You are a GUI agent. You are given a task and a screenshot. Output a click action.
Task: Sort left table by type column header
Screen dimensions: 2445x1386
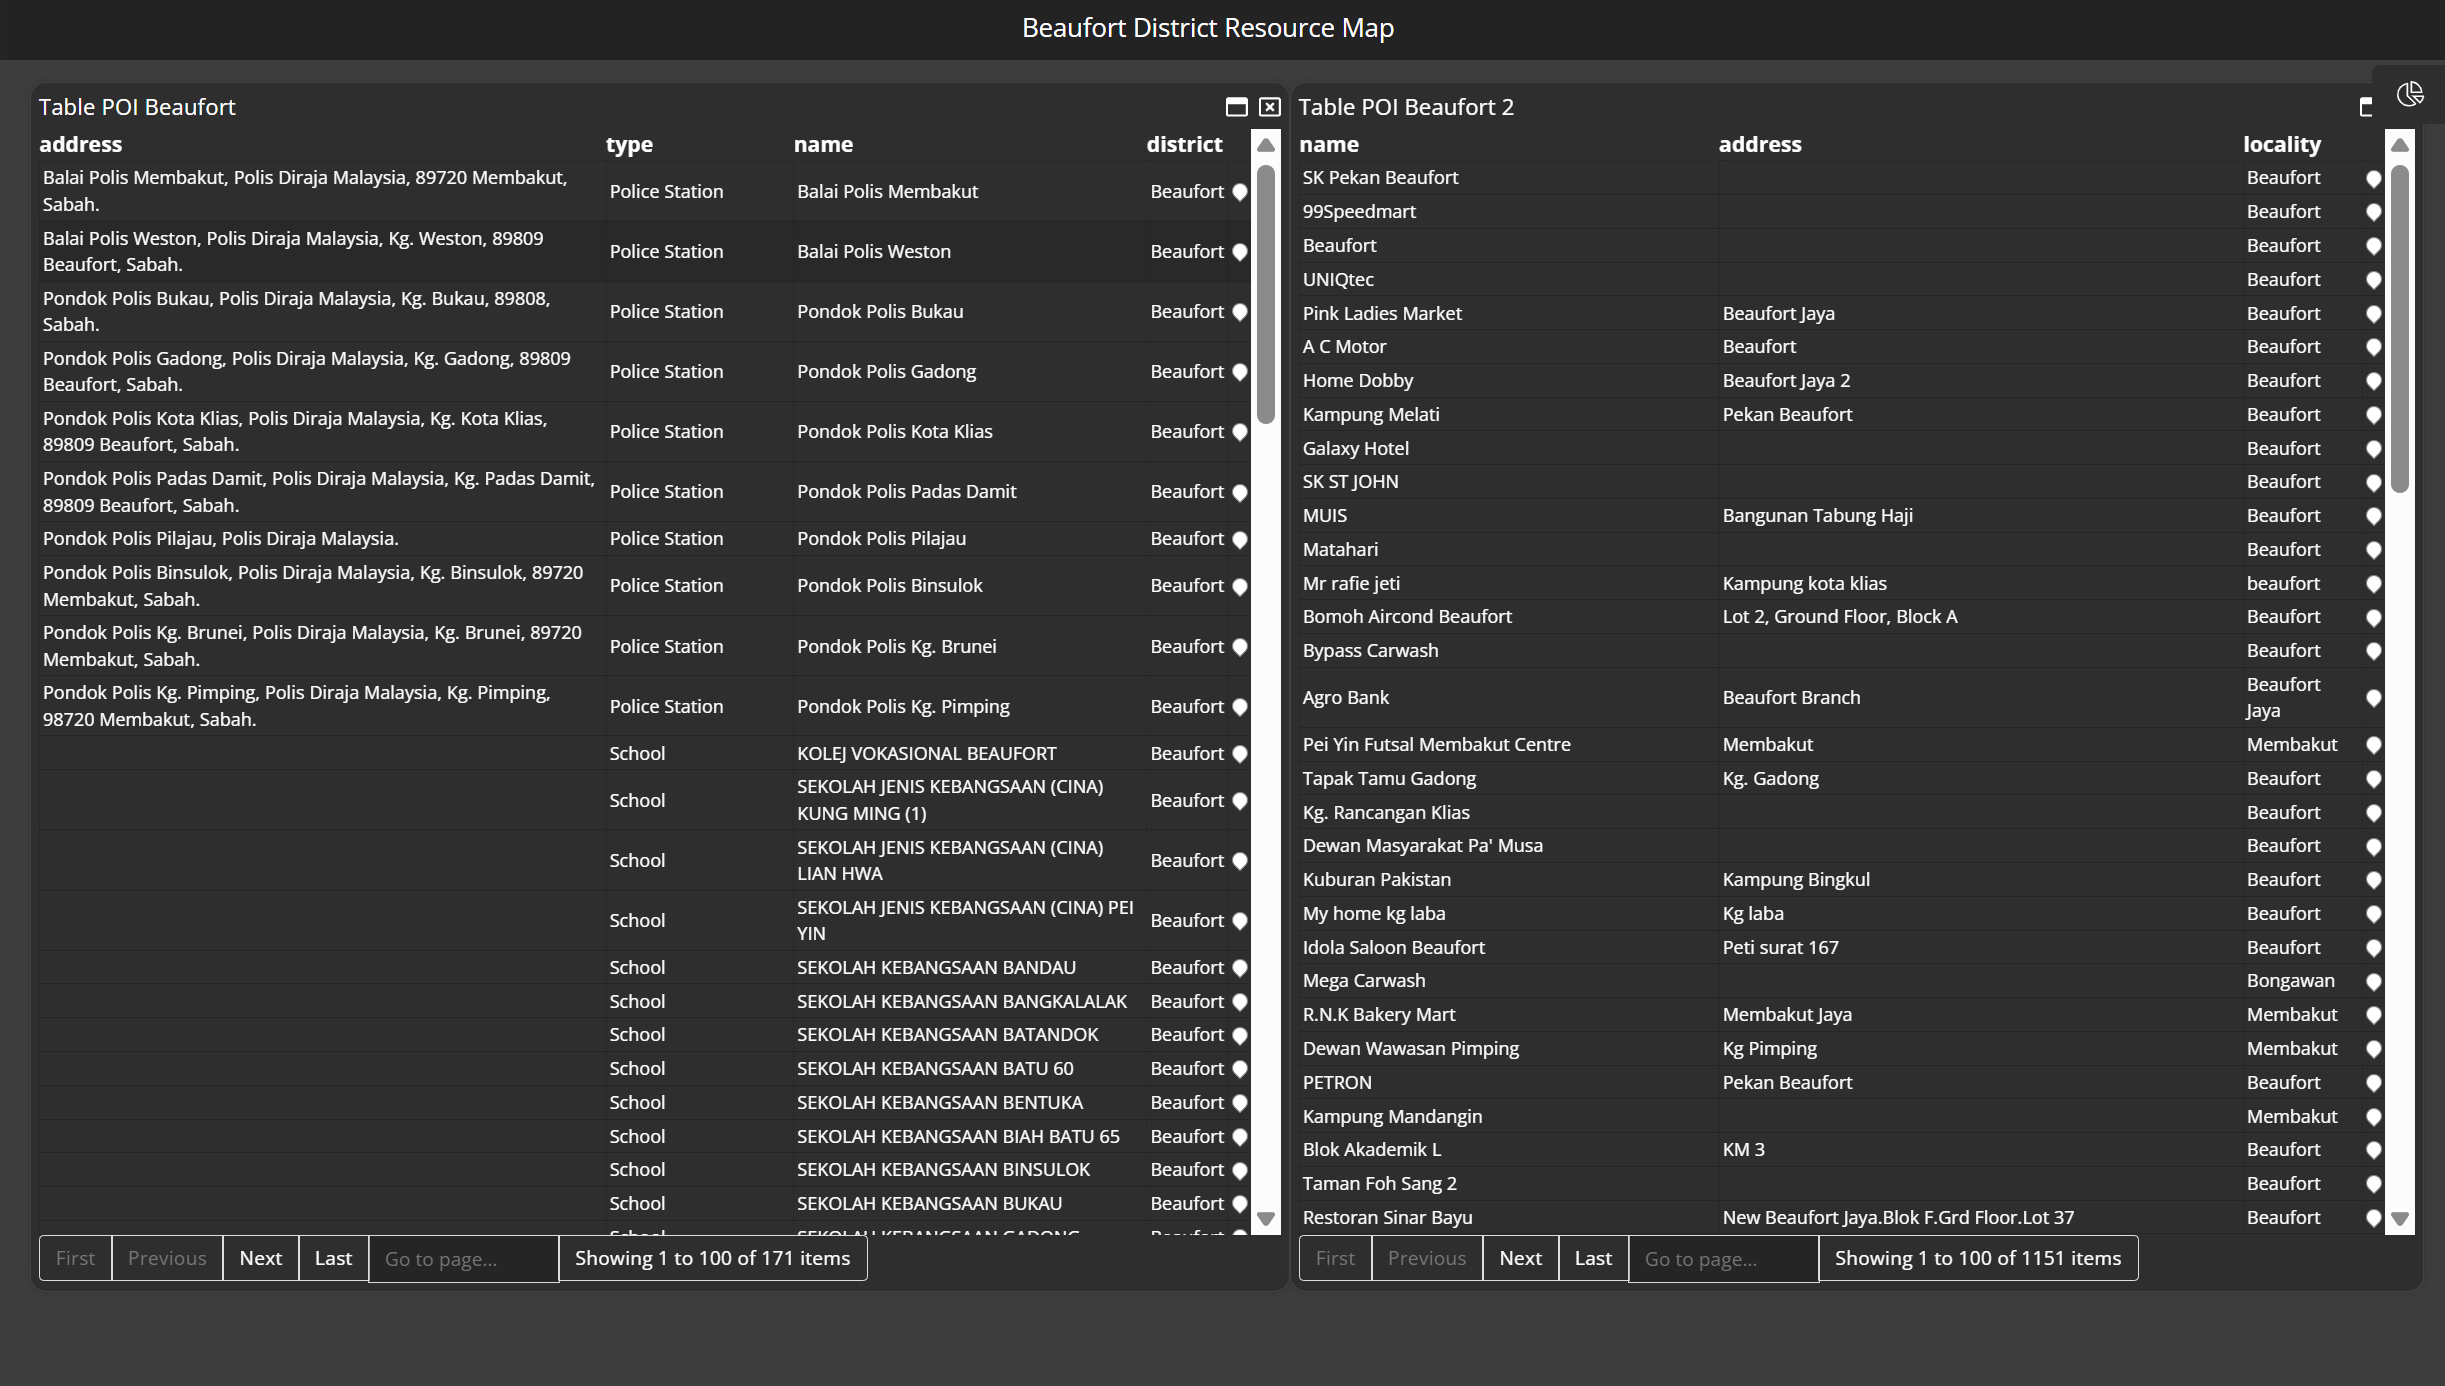click(629, 144)
